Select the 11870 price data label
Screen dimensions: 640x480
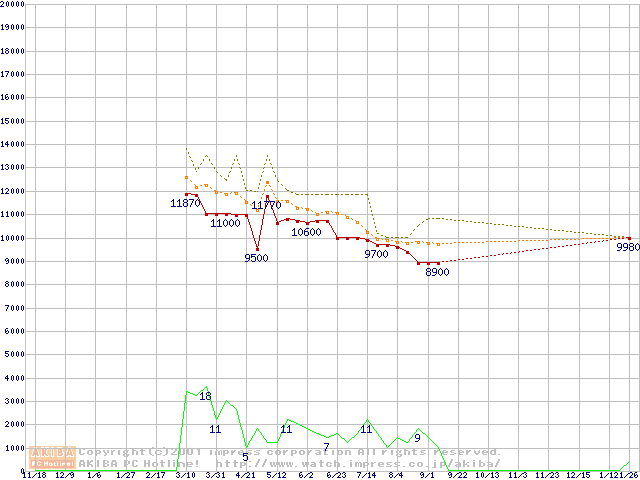click(185, 203)
